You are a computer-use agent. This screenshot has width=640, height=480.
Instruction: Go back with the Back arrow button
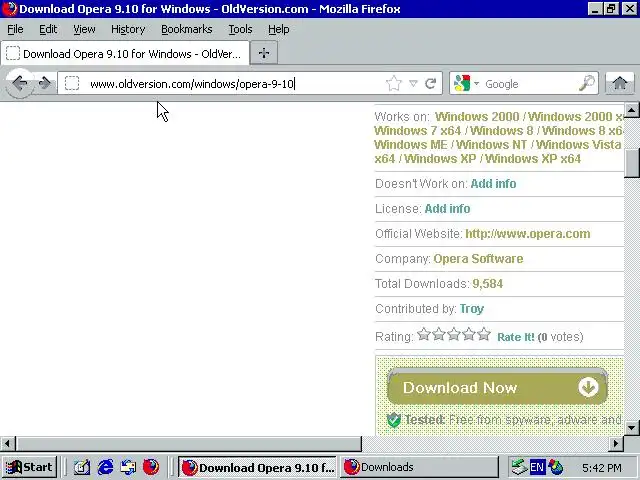[20, 84]
